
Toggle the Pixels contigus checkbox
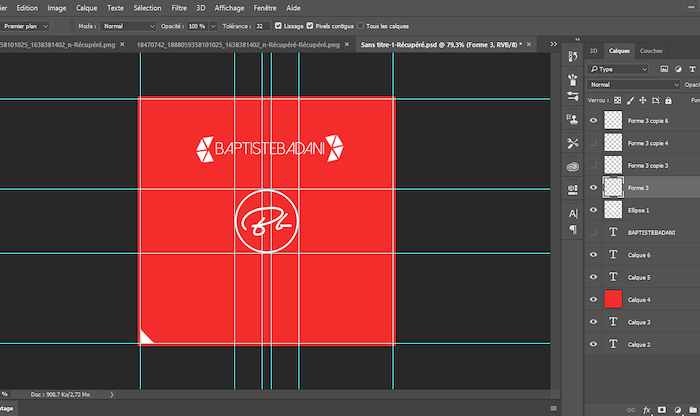pos(310,26)
